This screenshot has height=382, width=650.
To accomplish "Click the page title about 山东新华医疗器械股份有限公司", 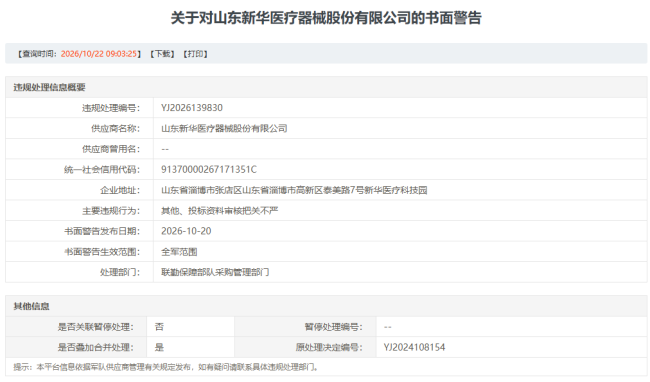I will pyautogui.click(x=326, y=18).
